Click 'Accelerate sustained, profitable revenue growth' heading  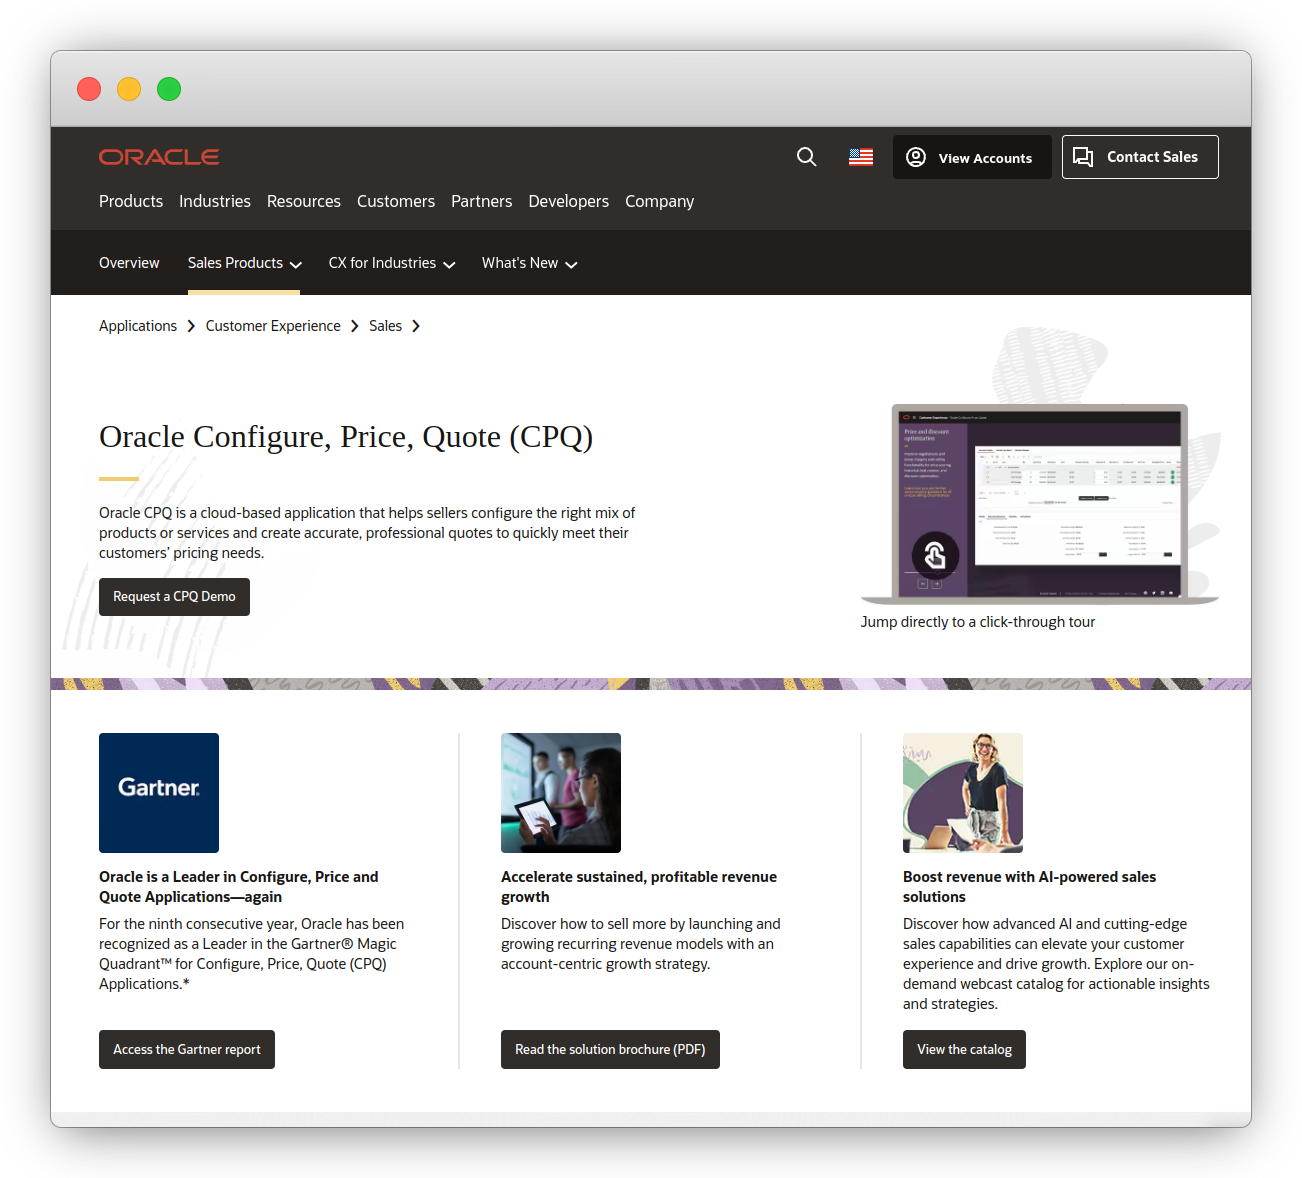639,887
